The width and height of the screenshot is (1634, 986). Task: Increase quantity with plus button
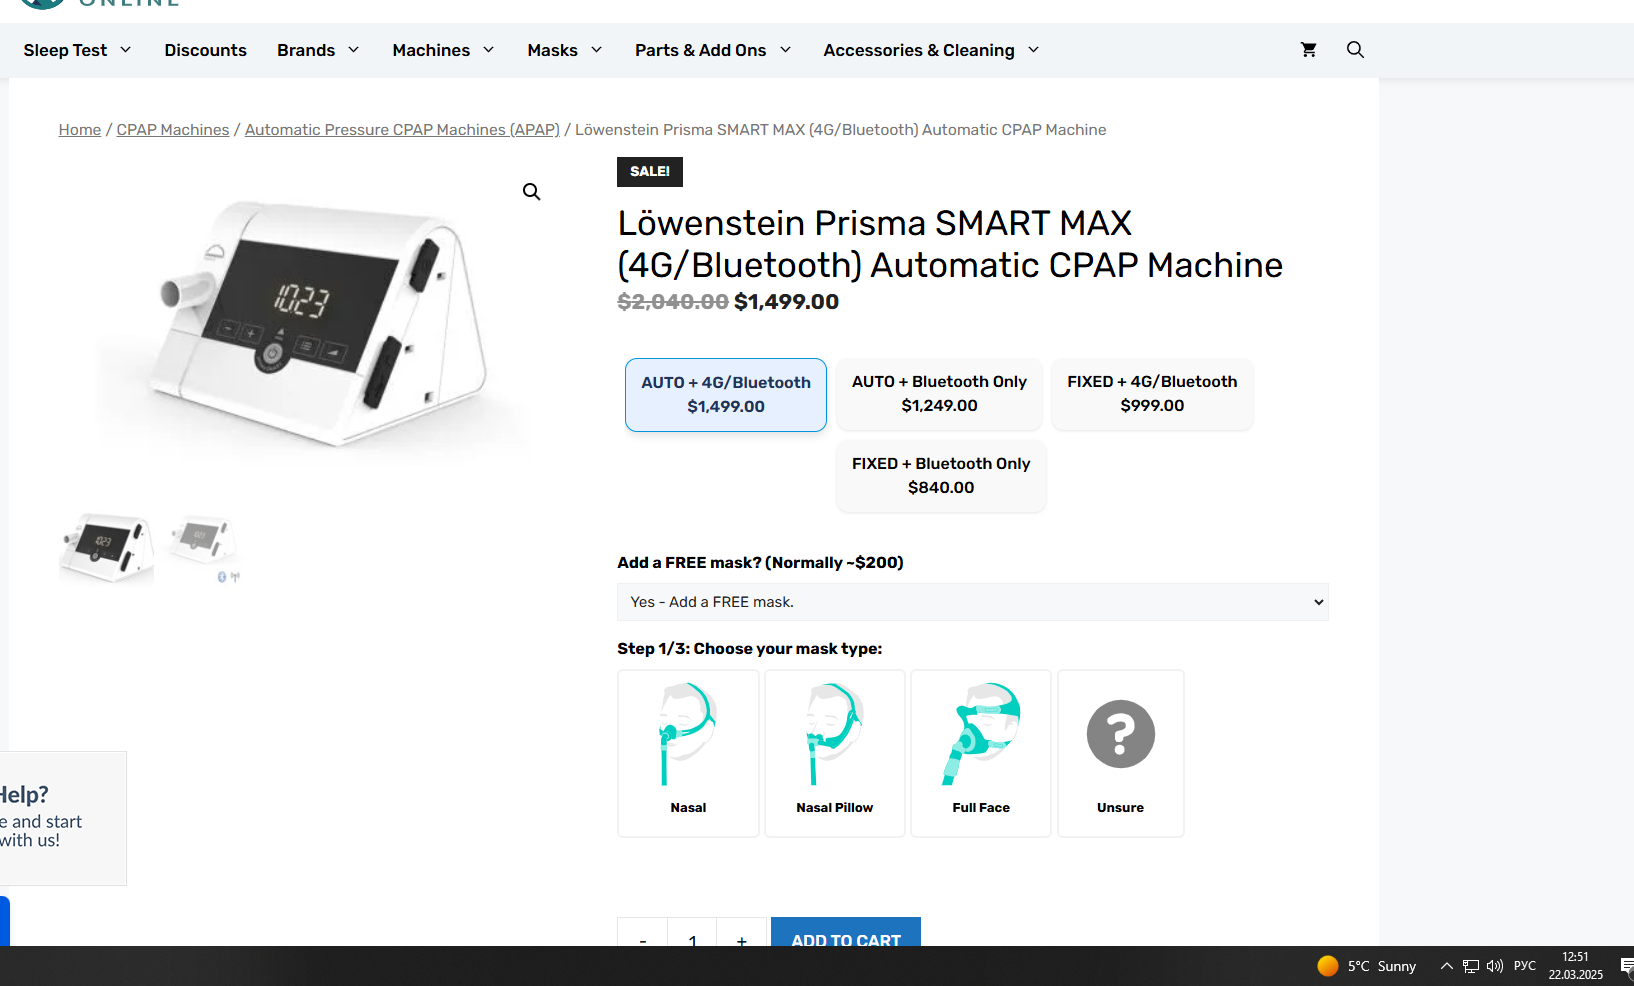pyautogui.click(x=742, y=933)
